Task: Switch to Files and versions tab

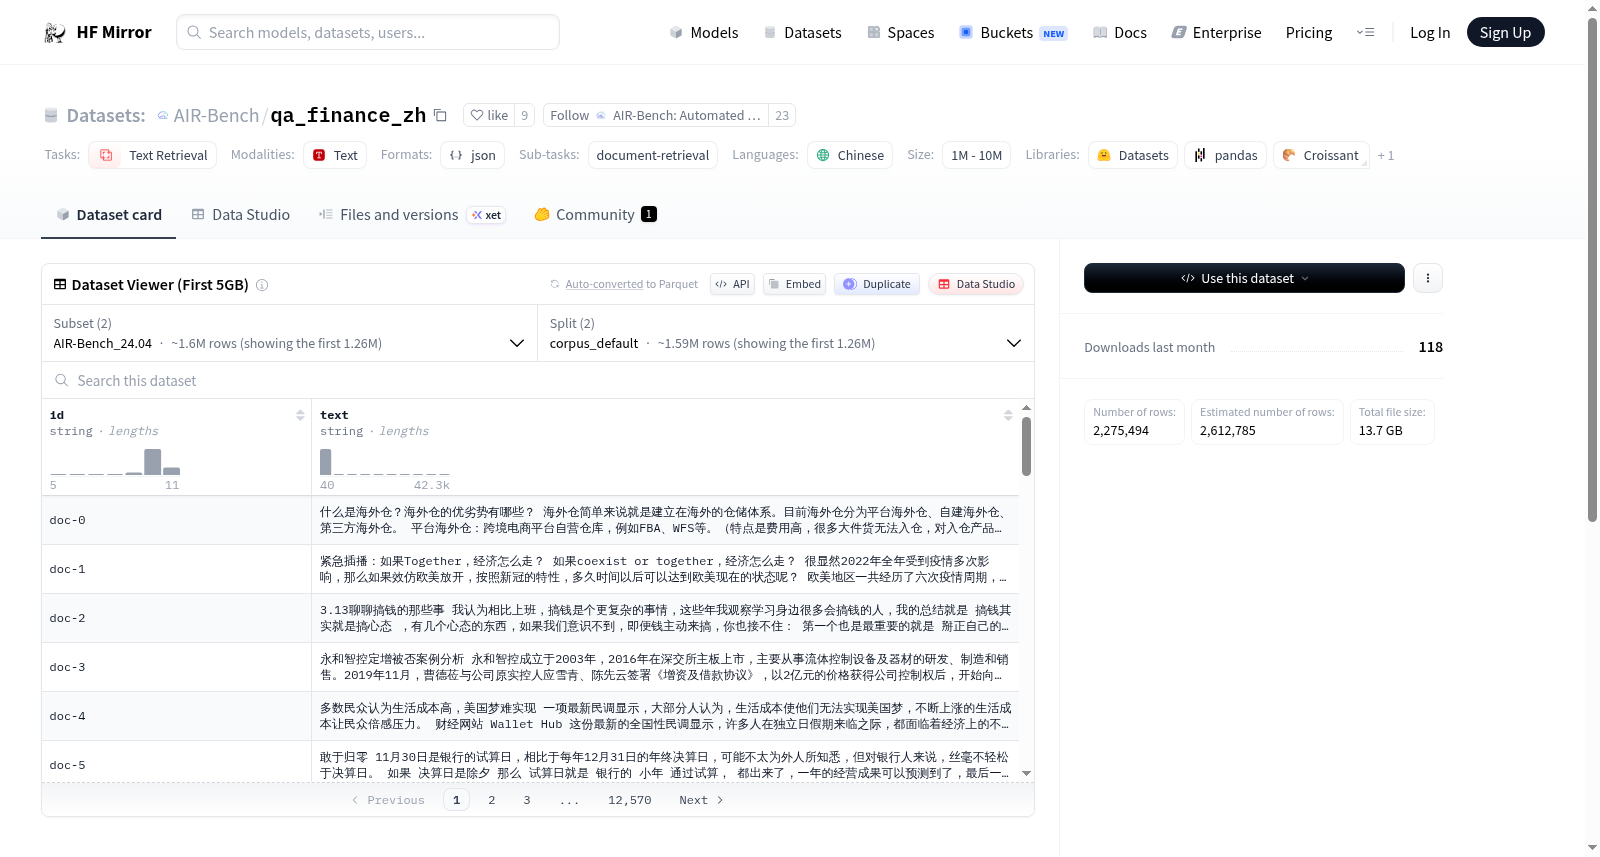Action: coord(412,215)
